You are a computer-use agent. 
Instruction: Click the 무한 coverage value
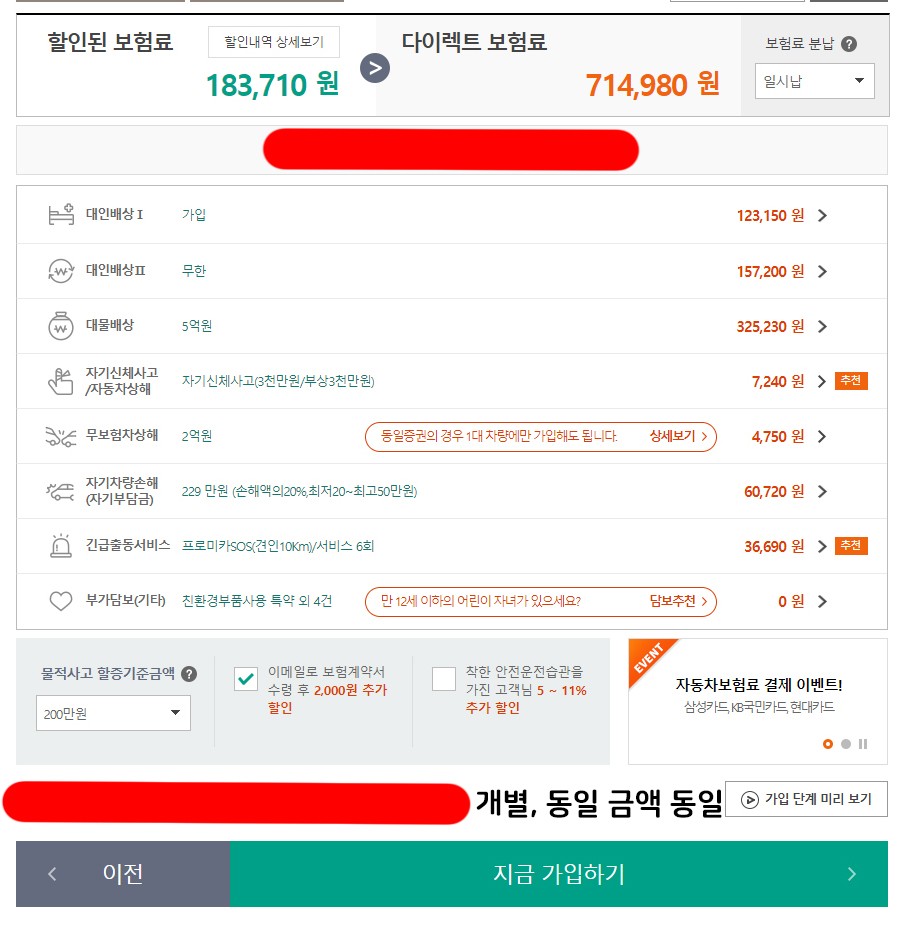193,271
